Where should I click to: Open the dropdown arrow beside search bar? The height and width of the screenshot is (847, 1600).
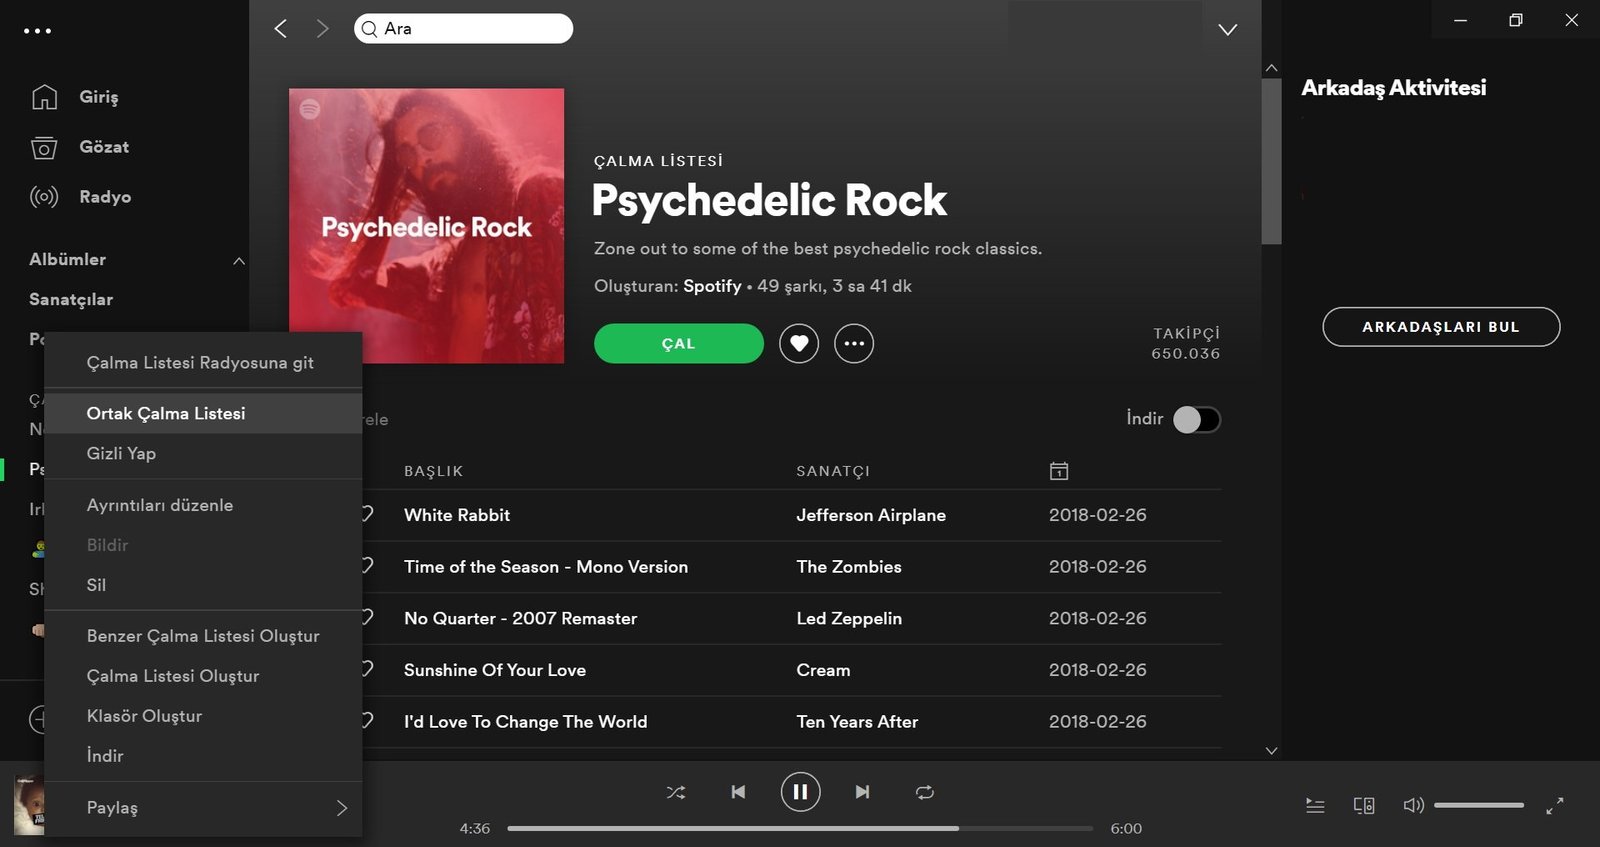click(1227, 29)
